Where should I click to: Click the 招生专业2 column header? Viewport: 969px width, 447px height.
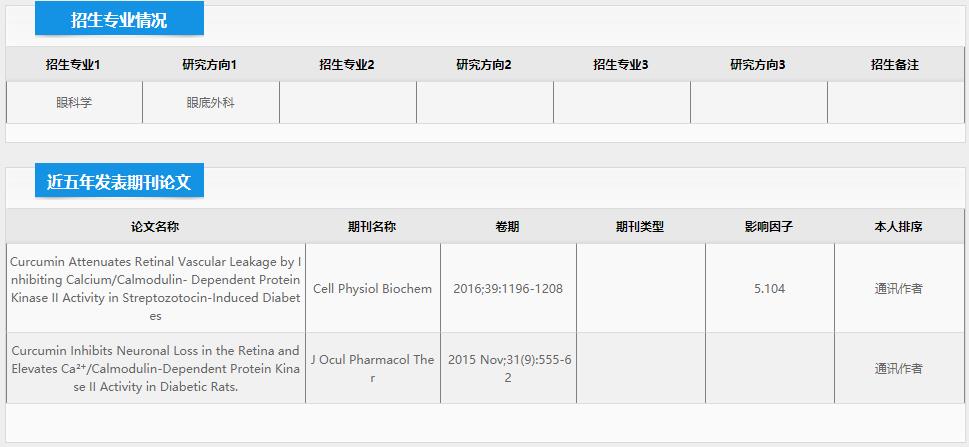click(x=347, y=64)
